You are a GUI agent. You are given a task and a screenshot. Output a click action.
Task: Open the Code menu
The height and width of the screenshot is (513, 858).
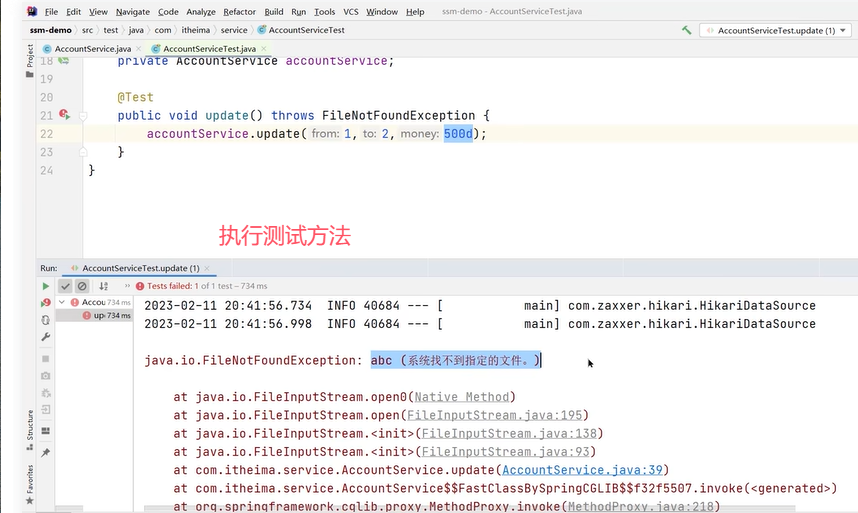(x=168, y=11)
